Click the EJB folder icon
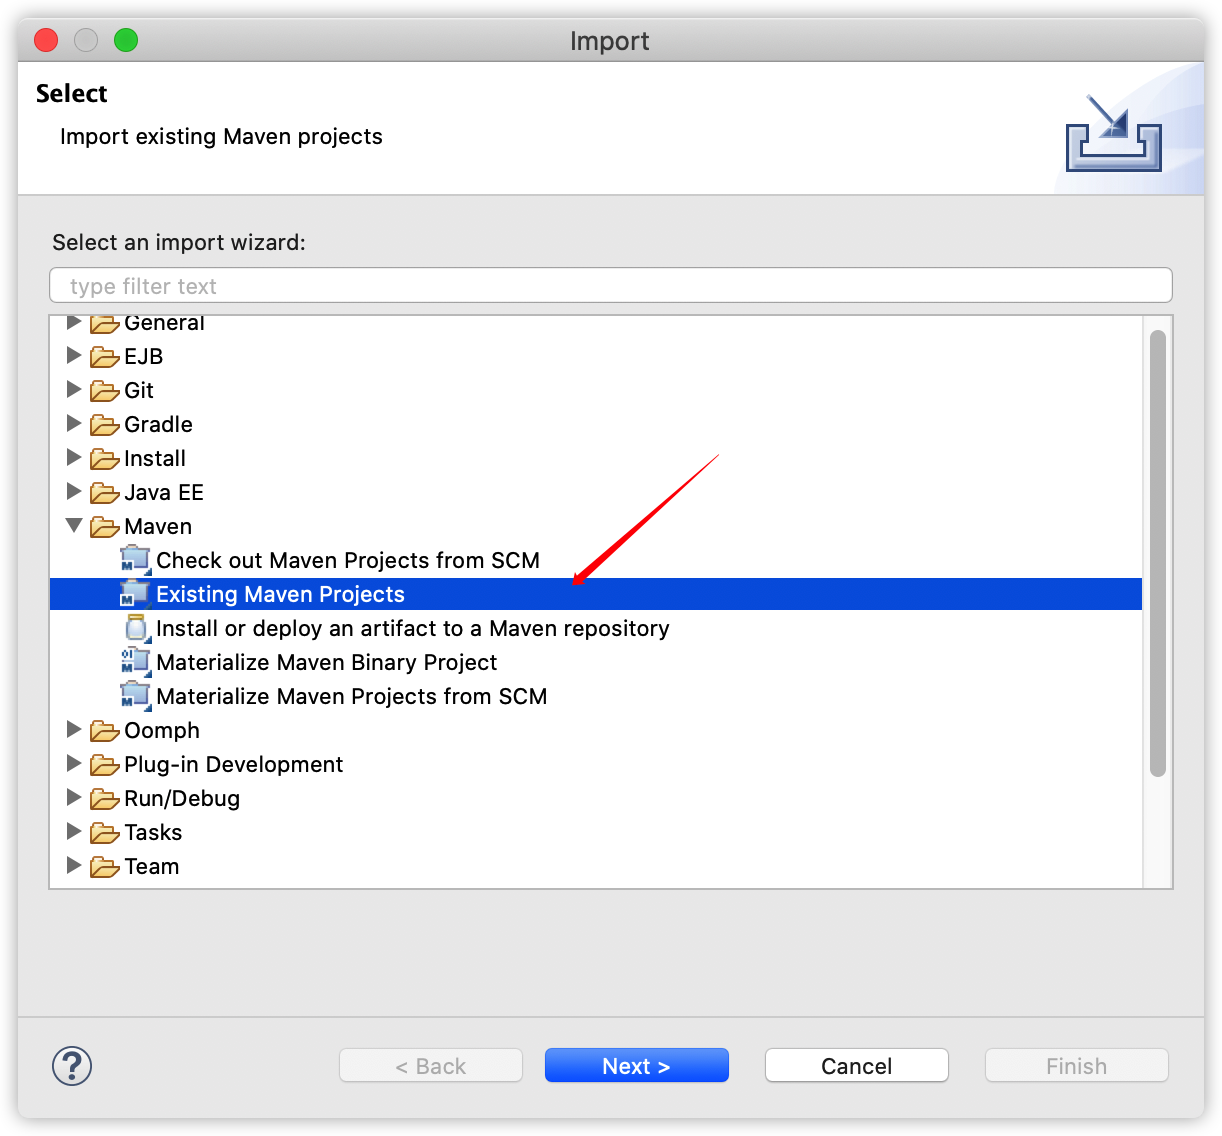Screen dimensions: 1222x1136 [104, 357]
